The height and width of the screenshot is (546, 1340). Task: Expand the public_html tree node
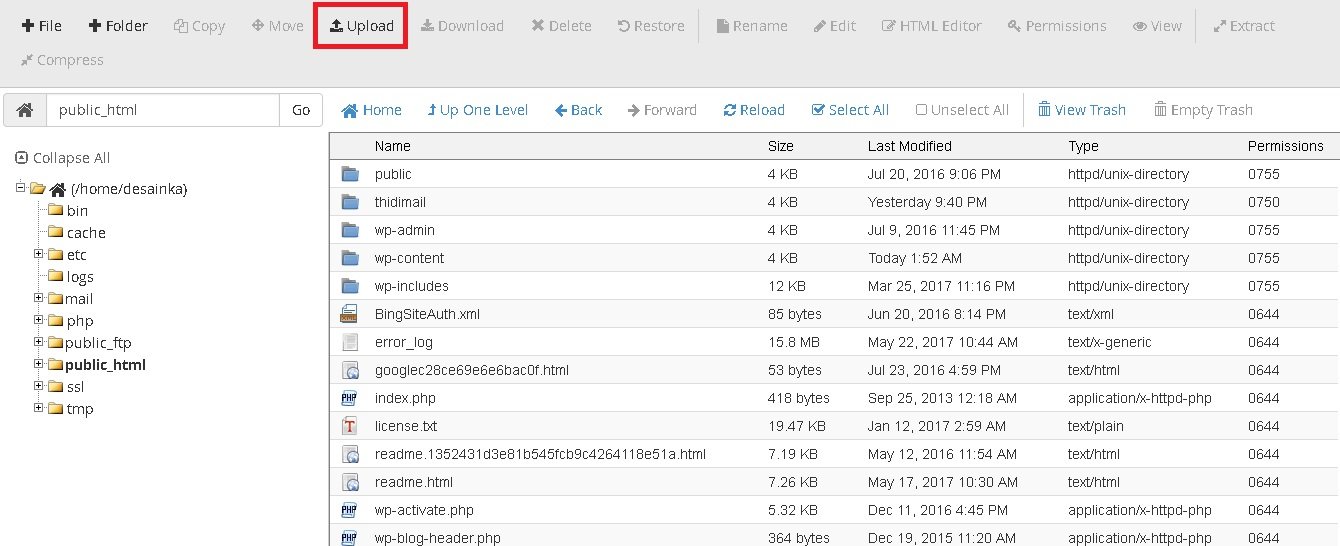tap(39, 364)
